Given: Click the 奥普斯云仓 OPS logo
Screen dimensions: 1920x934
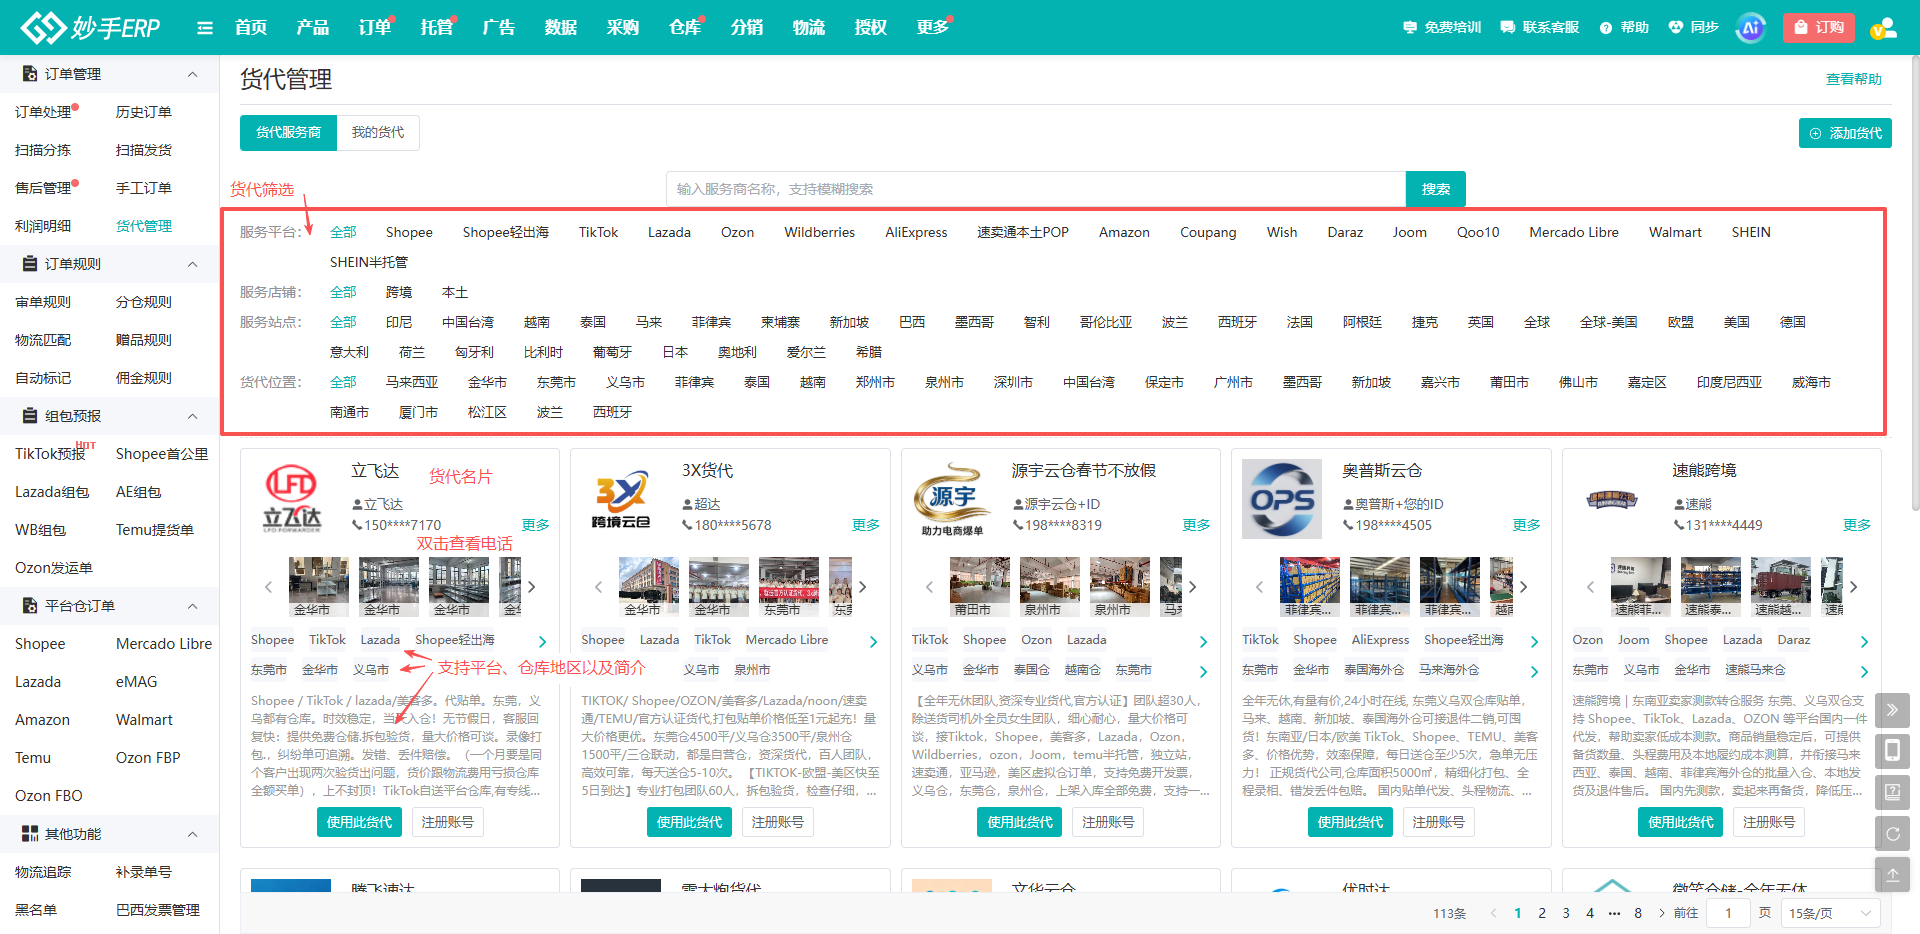Looking at the screenshot, I should (x=1282, y=499).
